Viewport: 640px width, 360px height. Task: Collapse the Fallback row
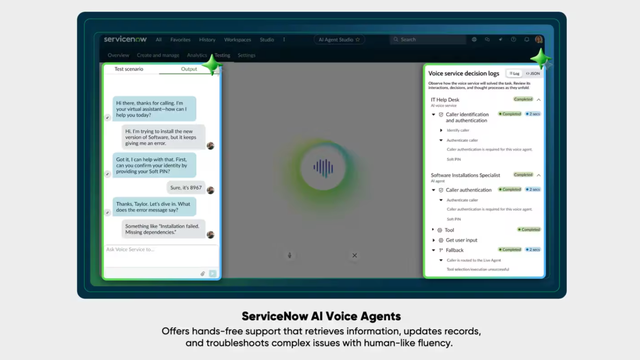[x=433, y=250]
